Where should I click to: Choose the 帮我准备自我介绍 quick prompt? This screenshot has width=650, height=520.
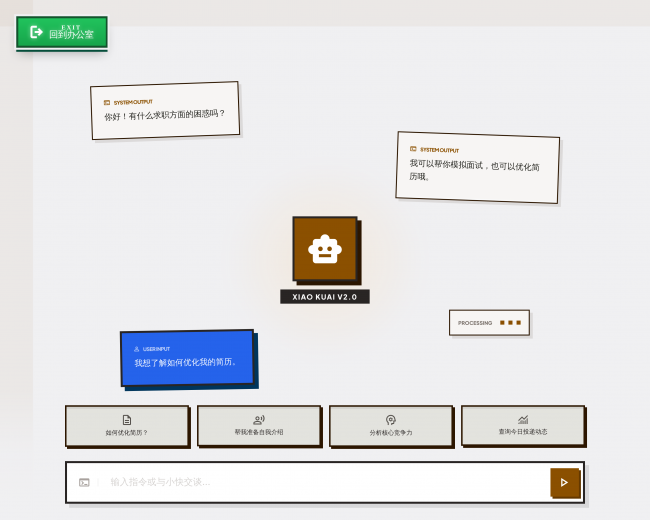coord(259,425)
